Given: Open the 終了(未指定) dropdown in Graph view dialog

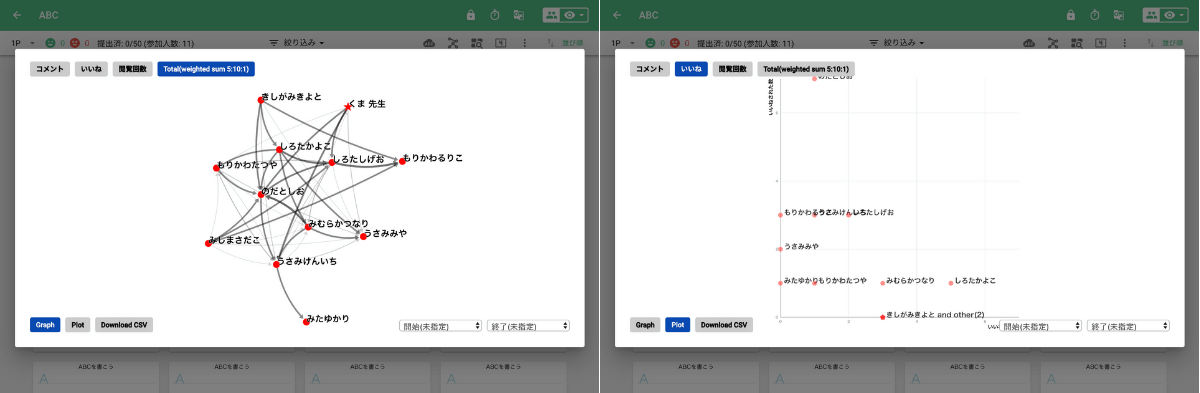Looking at the screenshot, I should (x=528, y=326).
